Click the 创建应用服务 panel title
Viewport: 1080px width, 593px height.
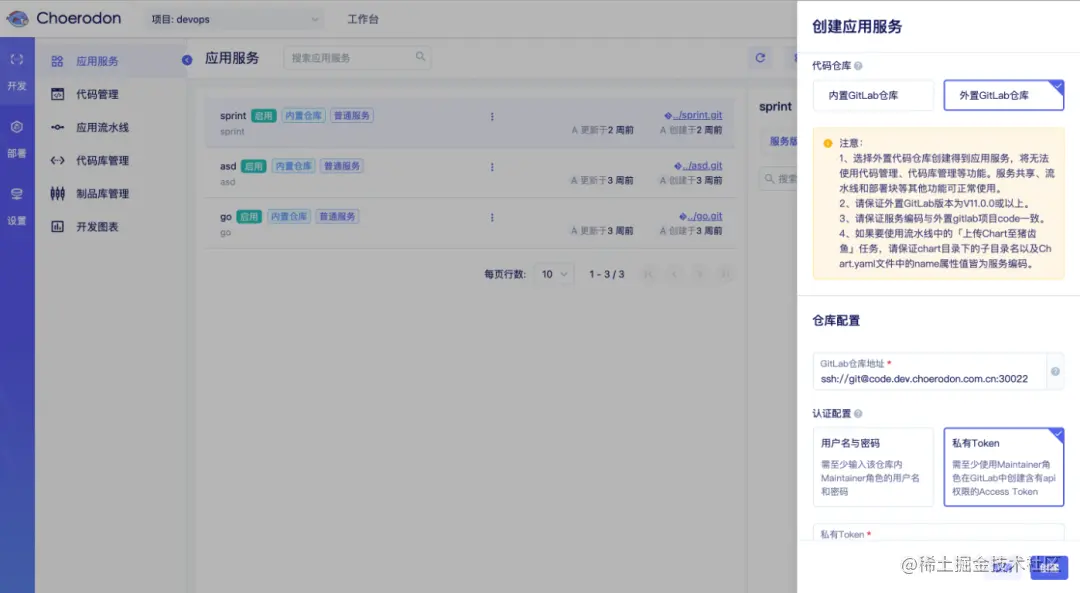click(857, 27)
